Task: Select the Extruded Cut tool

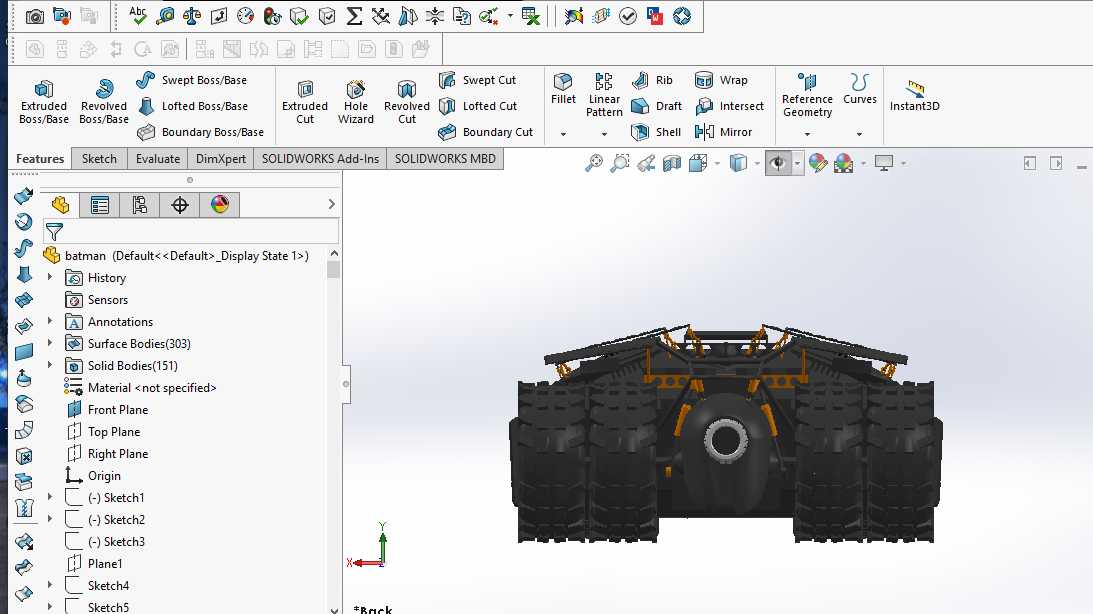Action: pos(305,101)
